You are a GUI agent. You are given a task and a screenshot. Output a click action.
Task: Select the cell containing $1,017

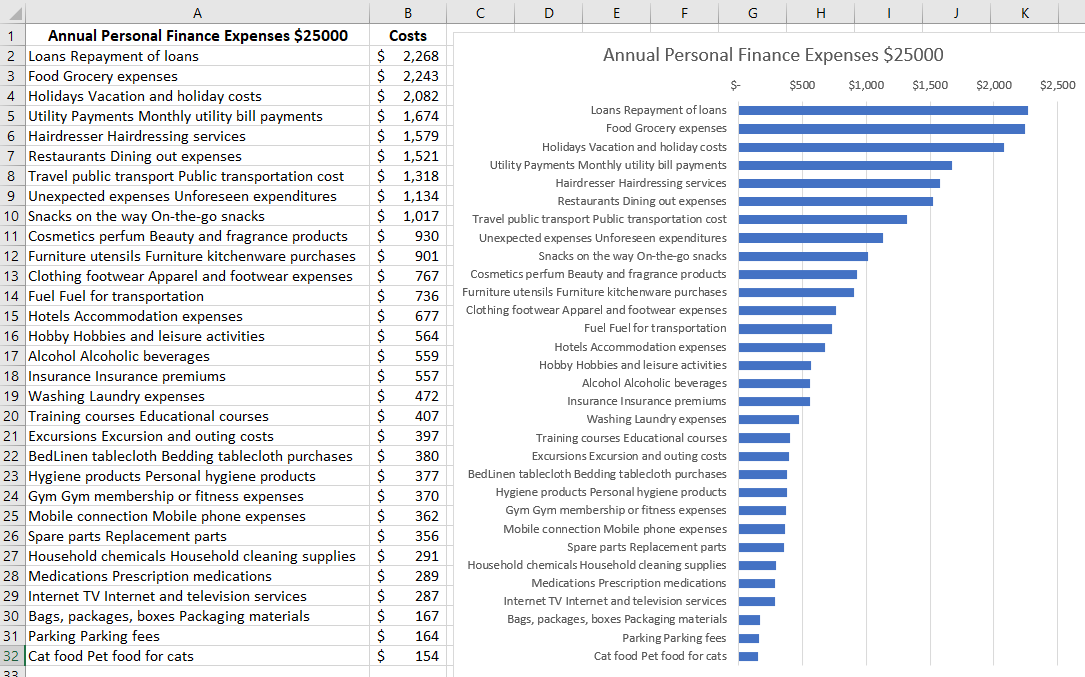(x=408, y=216)
